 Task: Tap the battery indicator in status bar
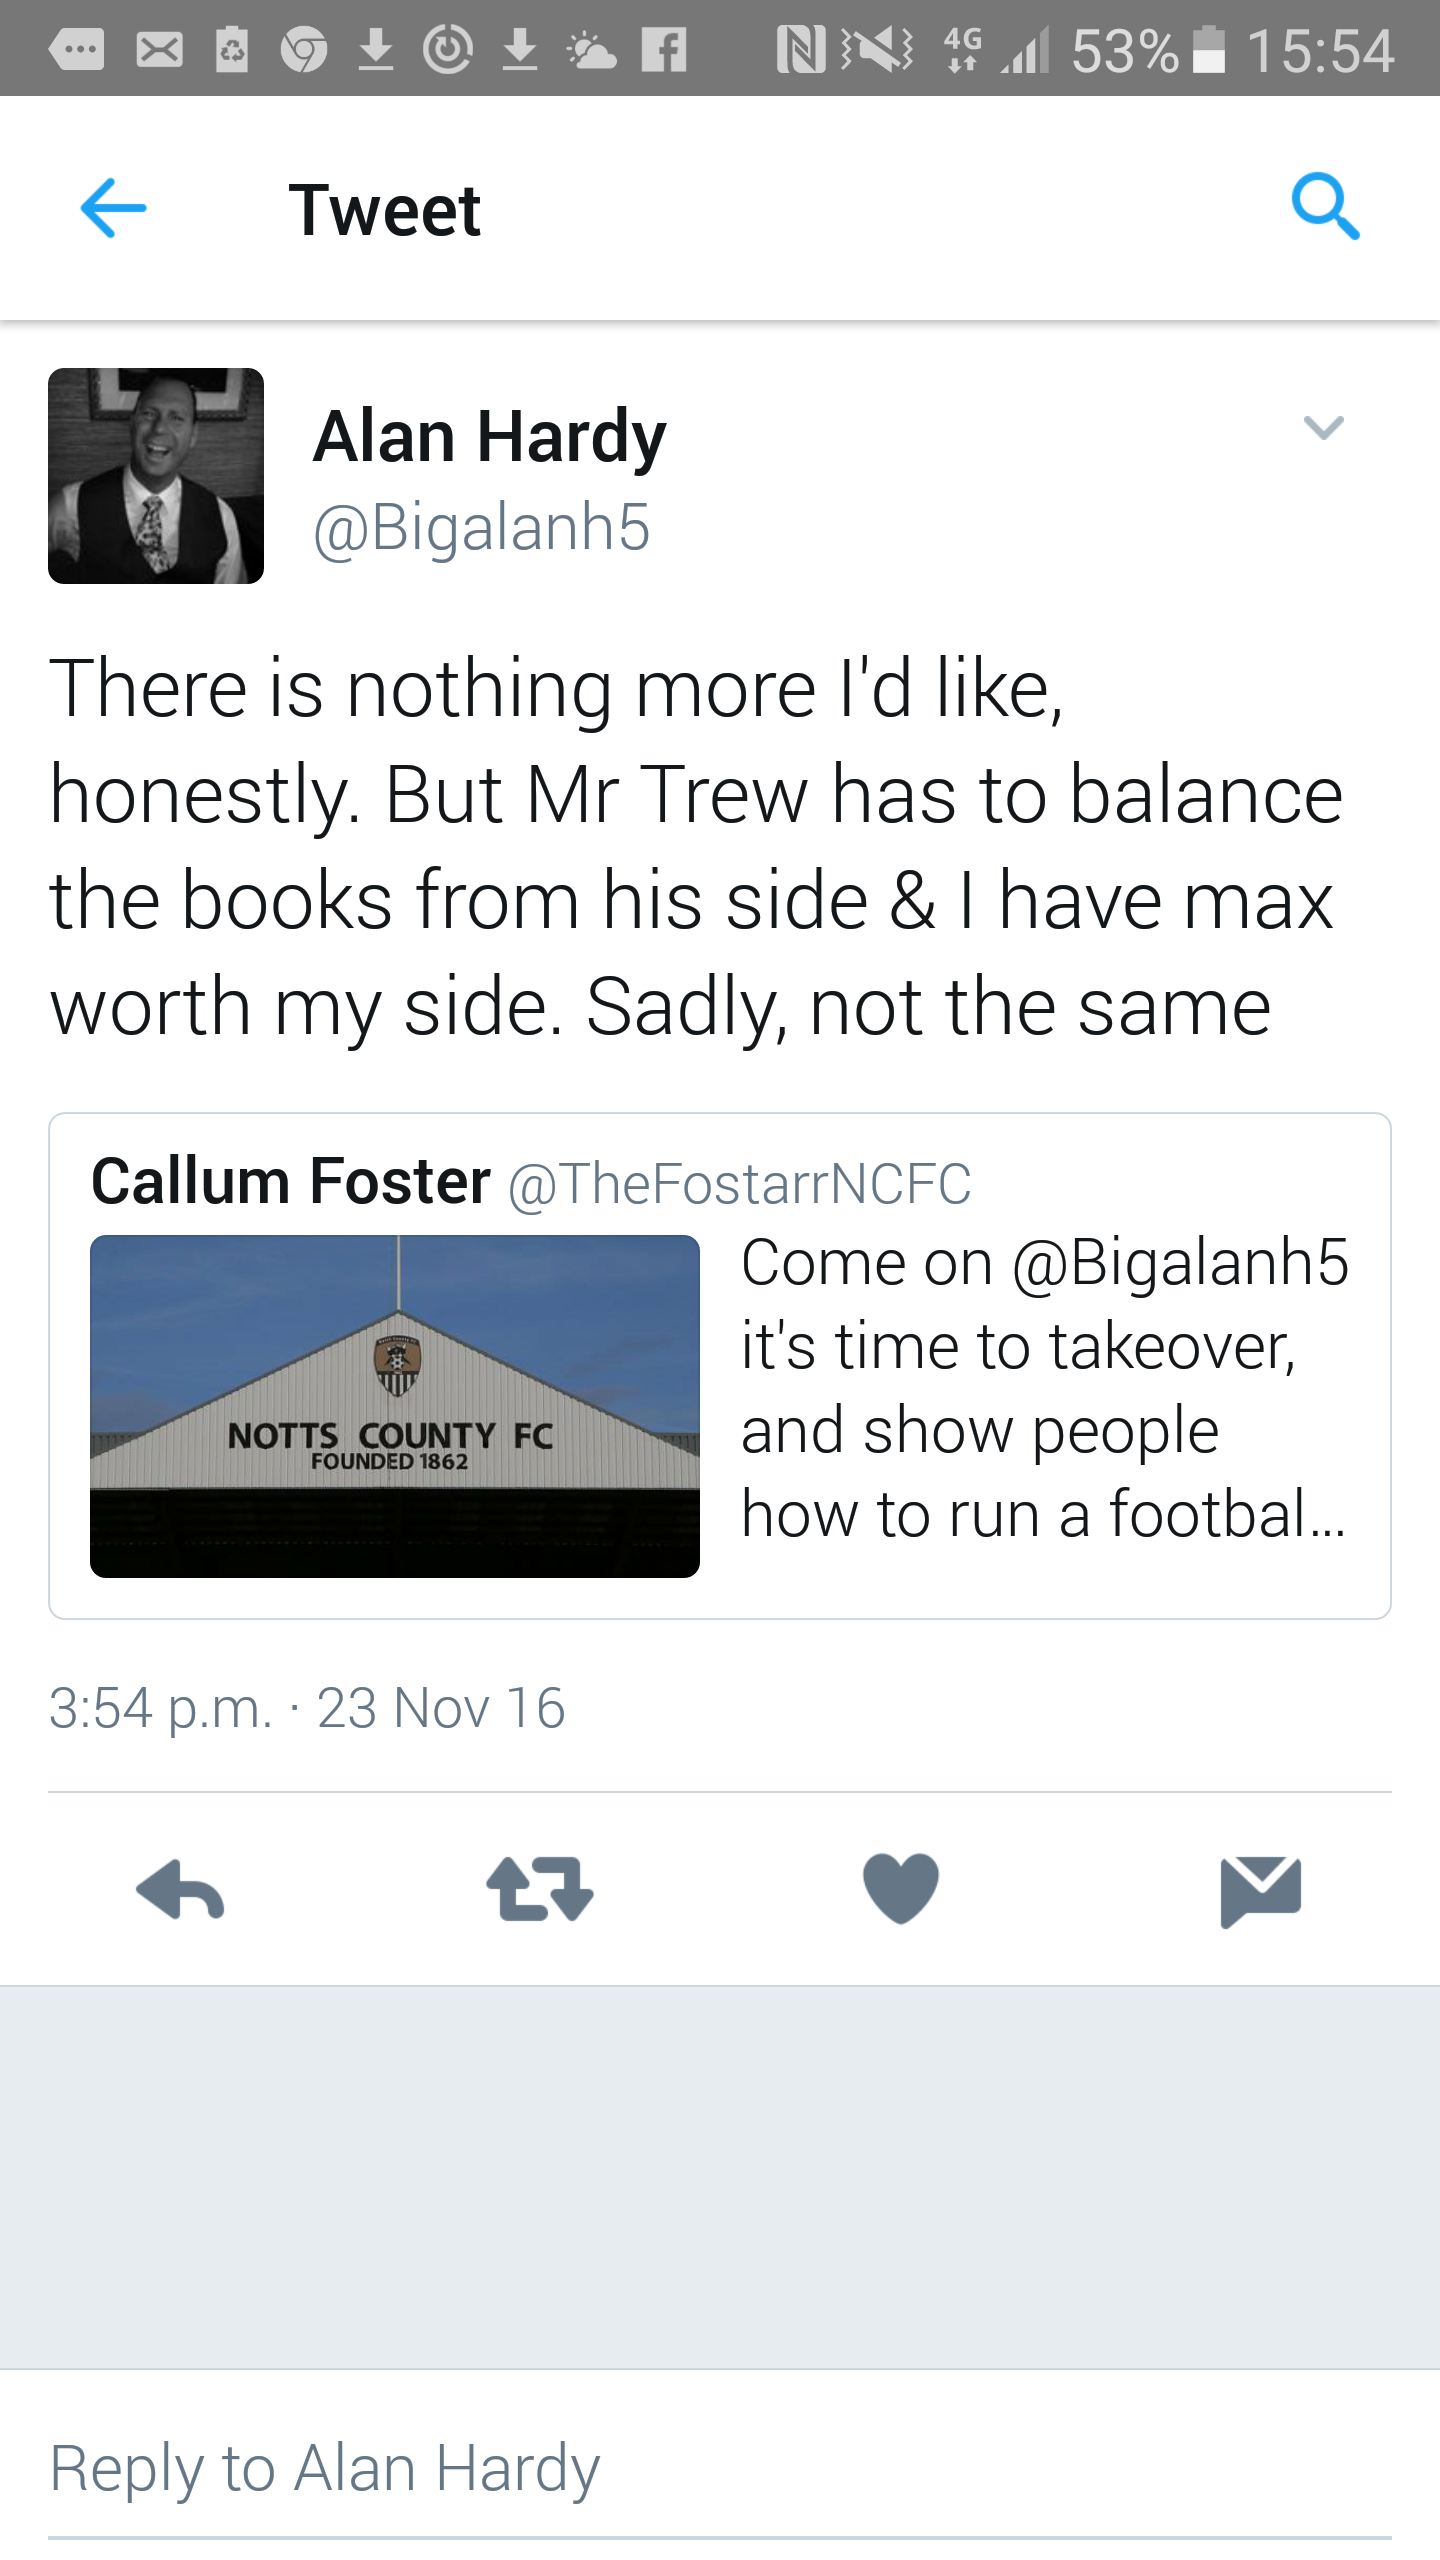(1209, 49)
